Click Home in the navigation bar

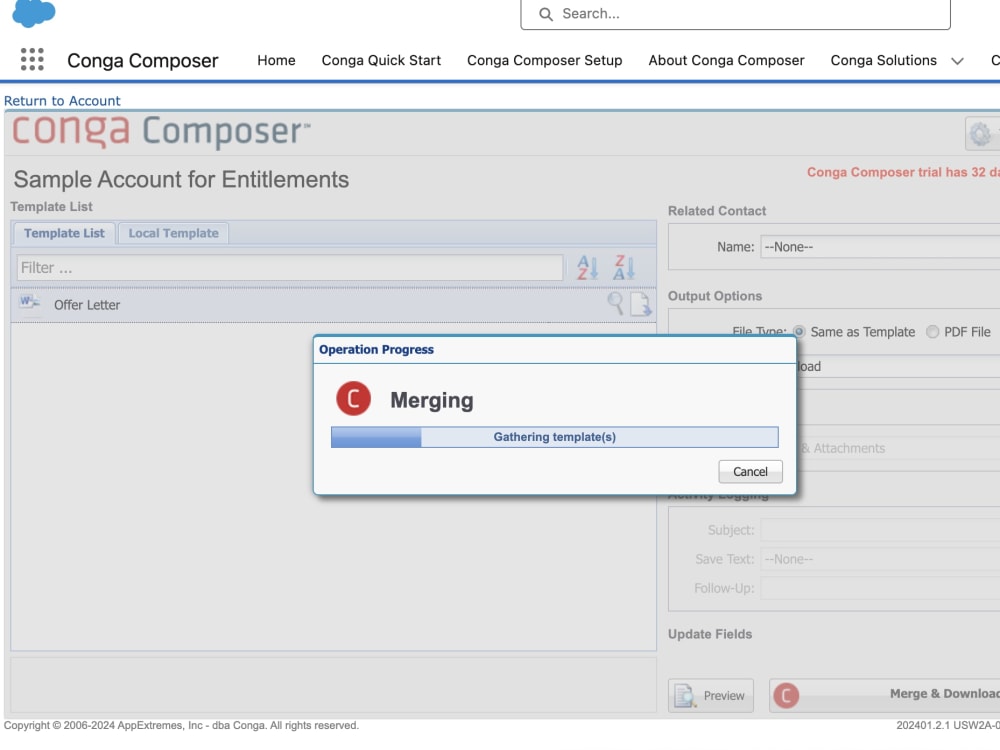[276, 61]
